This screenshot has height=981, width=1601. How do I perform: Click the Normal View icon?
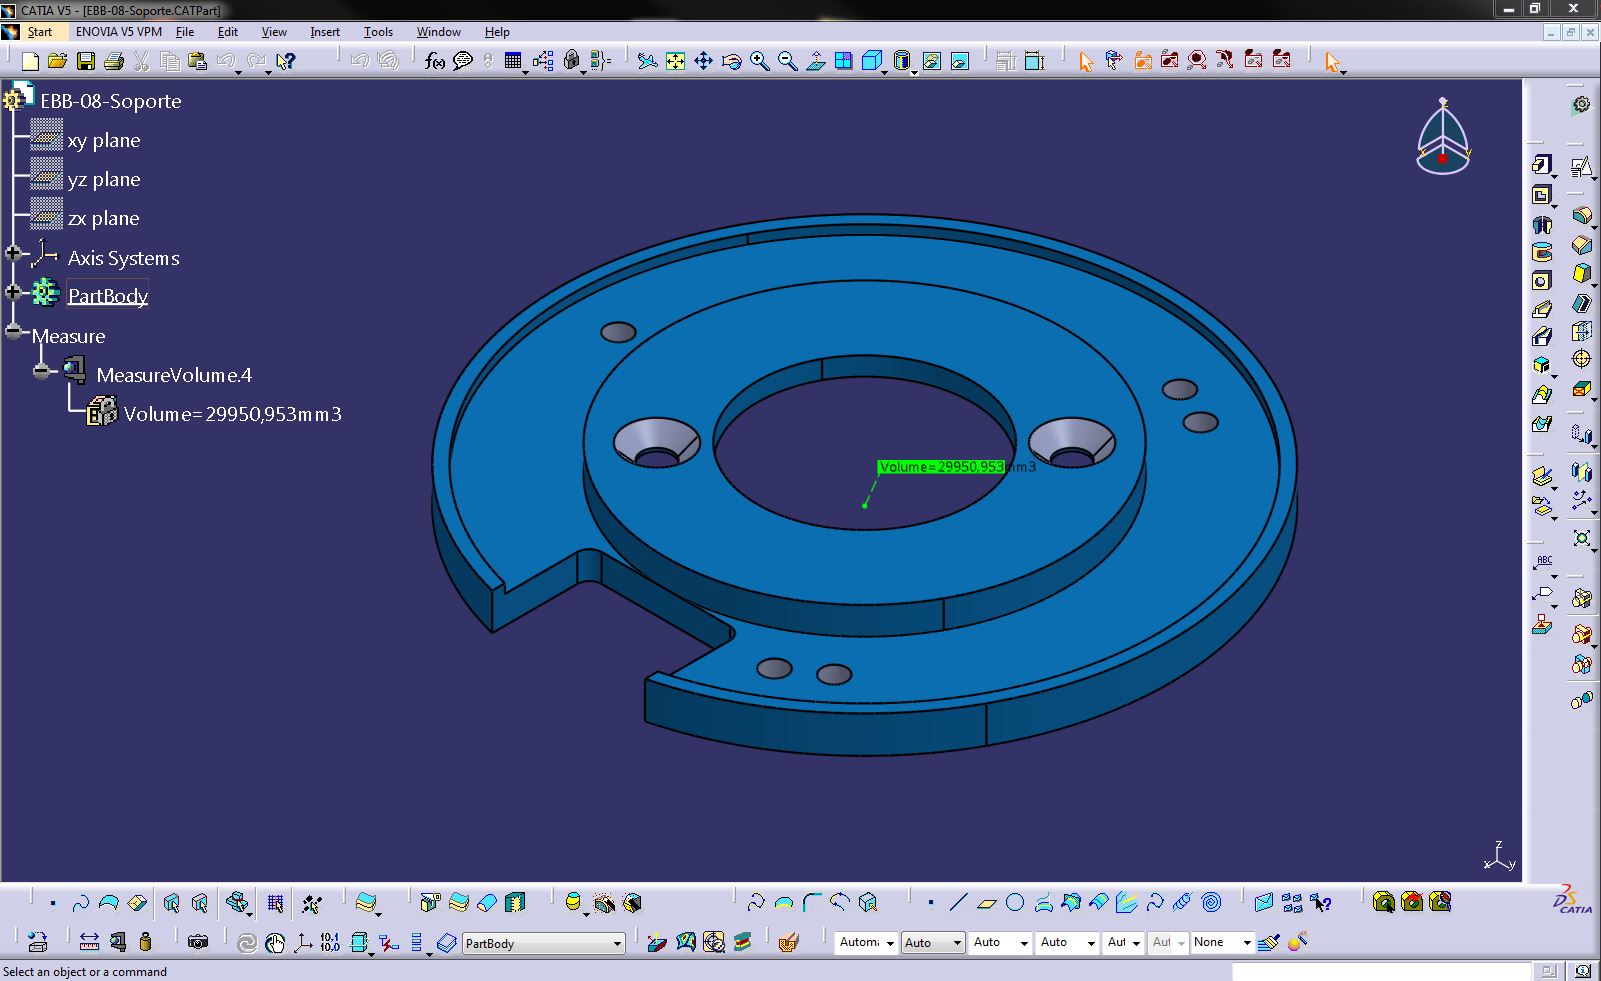816,62
